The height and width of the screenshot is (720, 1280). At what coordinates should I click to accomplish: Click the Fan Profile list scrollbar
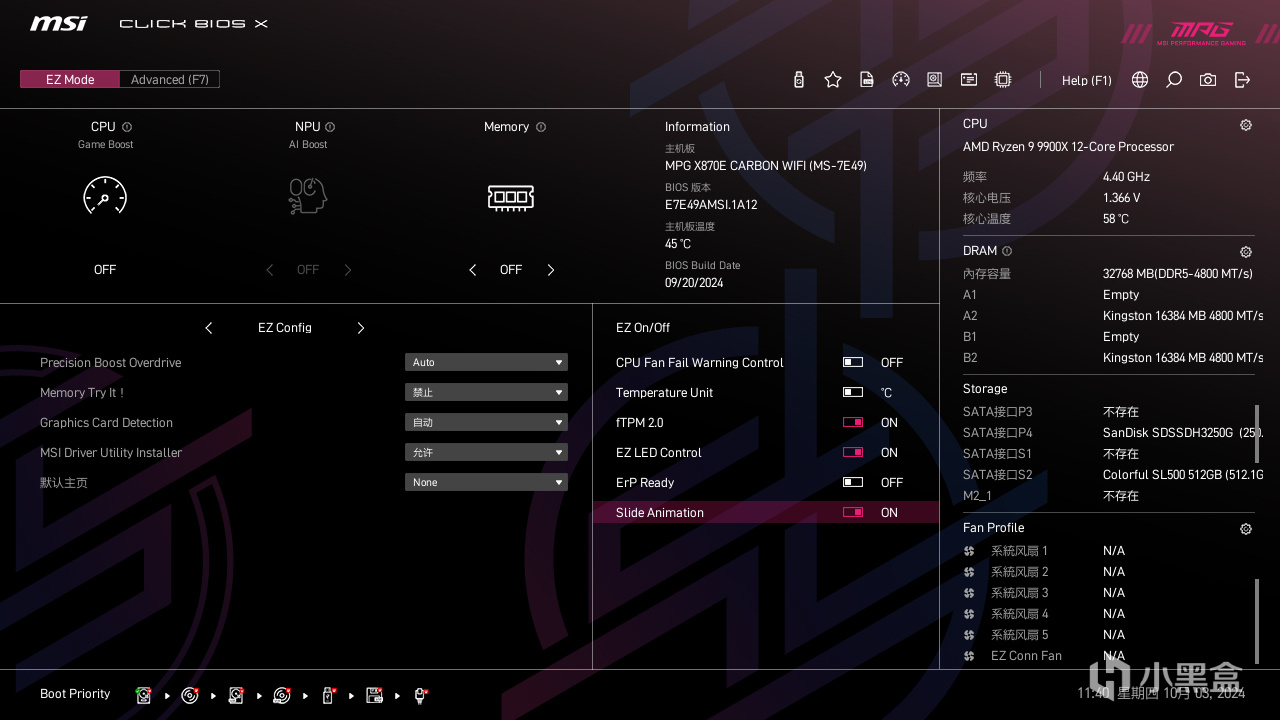coord(1257,620)
